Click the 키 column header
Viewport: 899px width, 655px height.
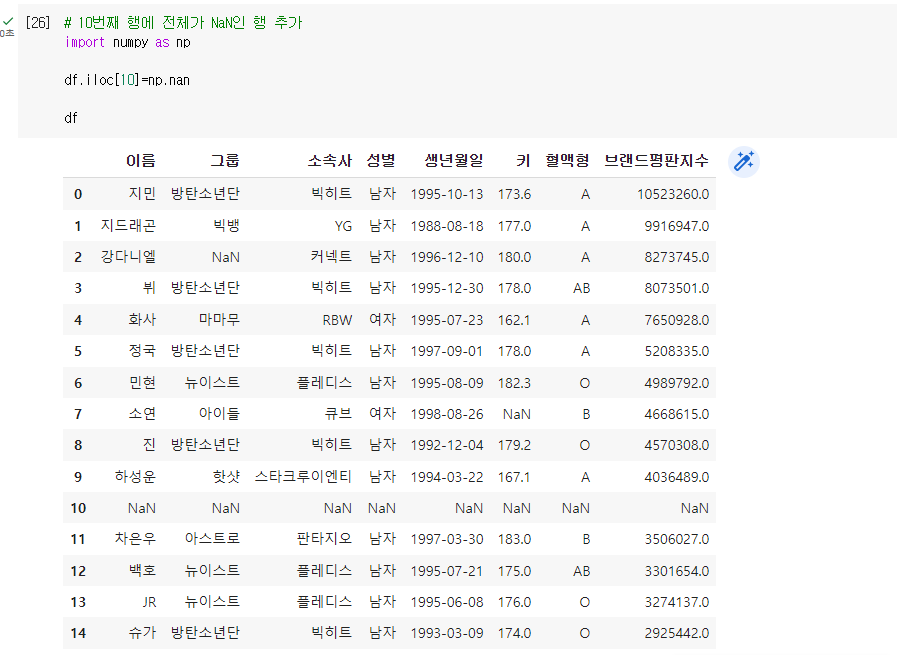tap(523, 161)
